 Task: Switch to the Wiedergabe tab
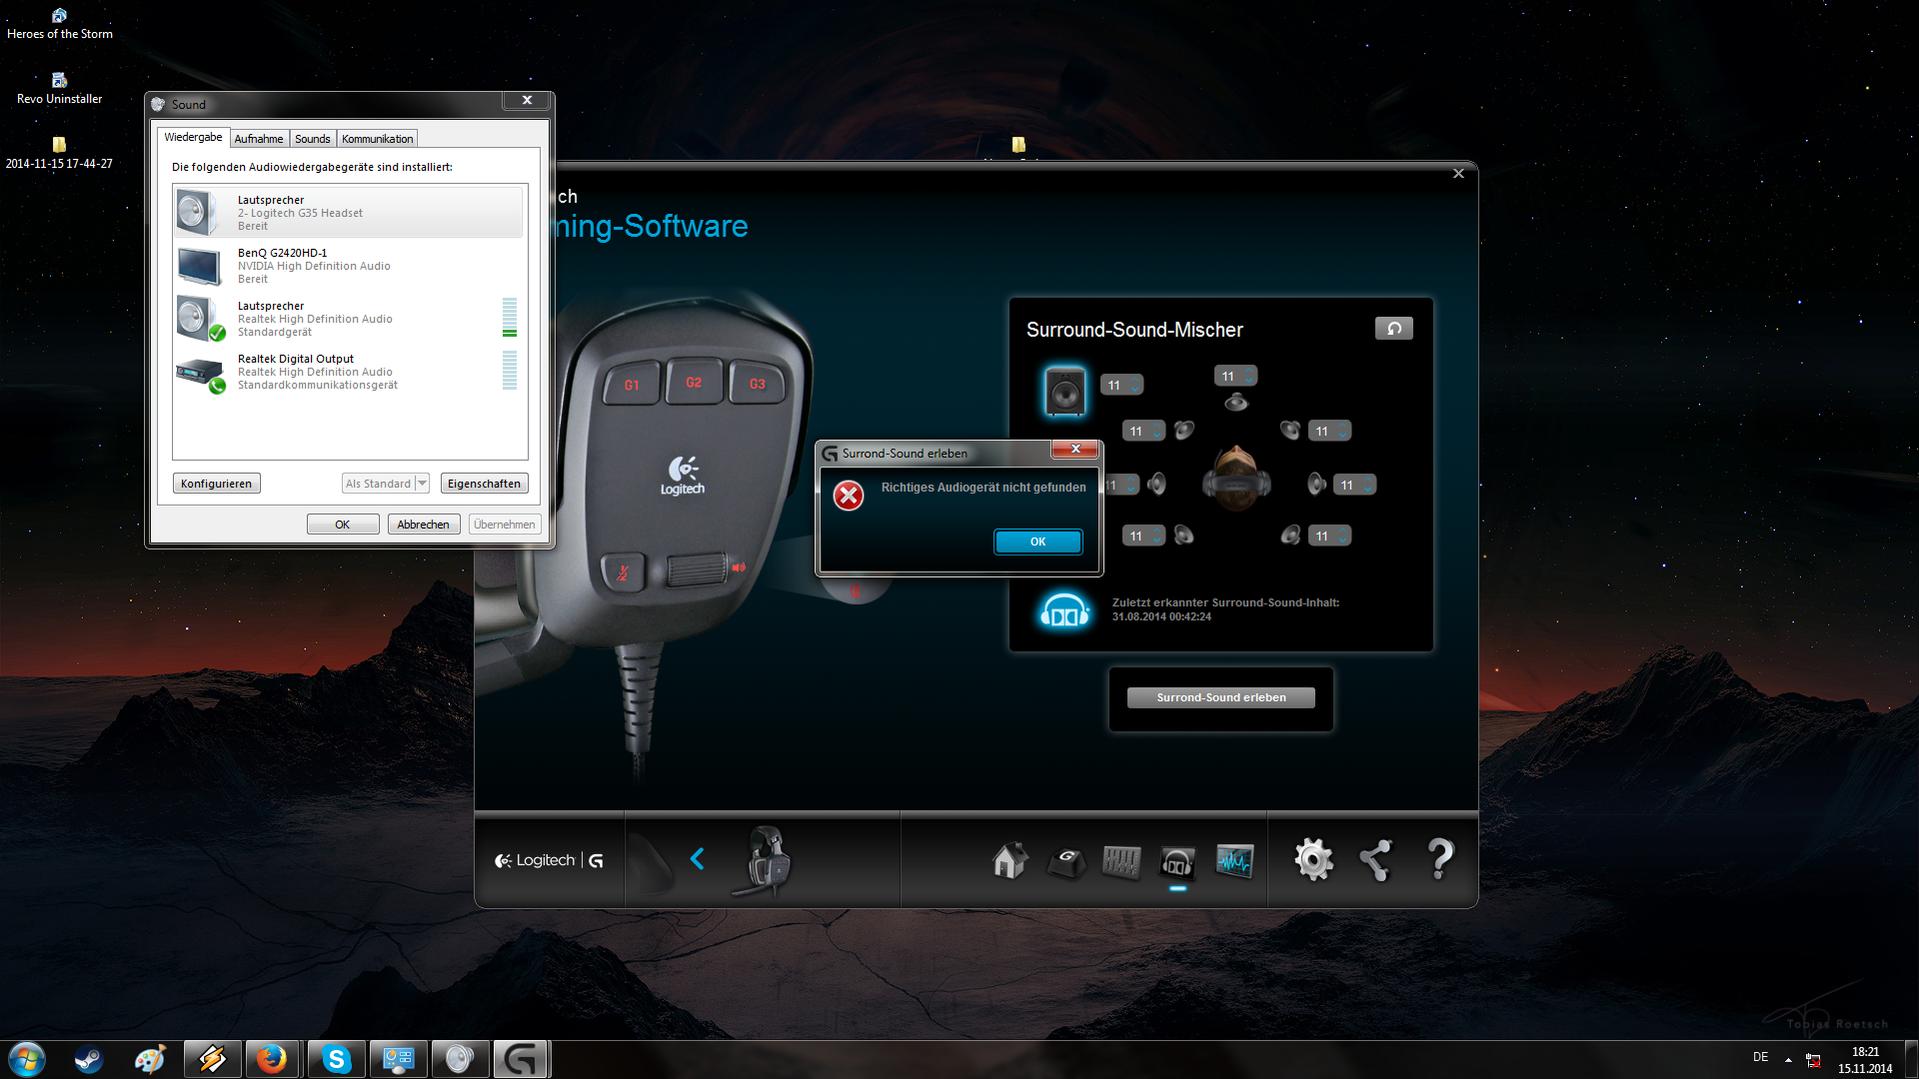193,137
